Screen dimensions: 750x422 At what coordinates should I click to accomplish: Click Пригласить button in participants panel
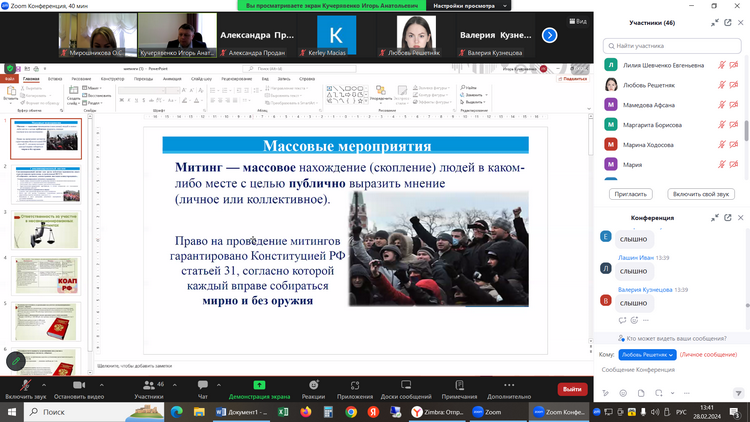pyautogui.click(x=630, y=193)
